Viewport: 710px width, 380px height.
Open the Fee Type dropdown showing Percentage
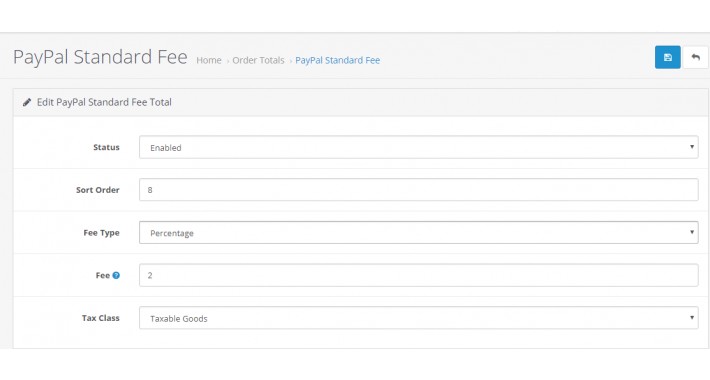[x=418, y=232]
